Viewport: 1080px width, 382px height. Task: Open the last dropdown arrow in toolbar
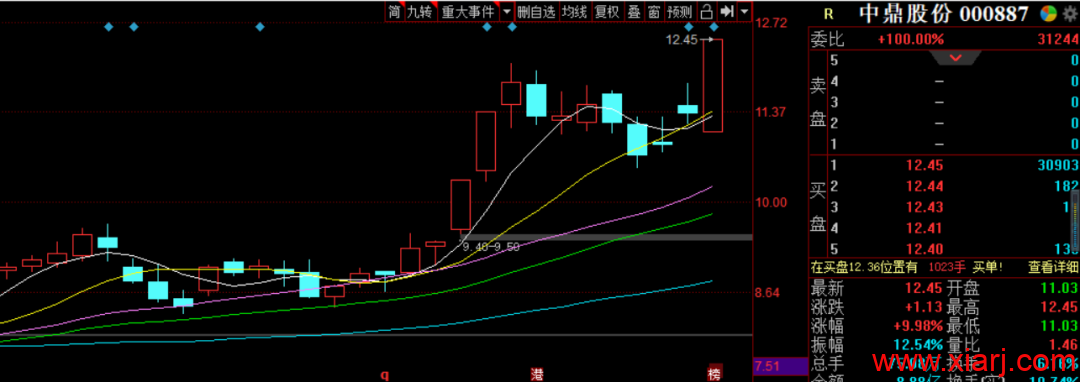click(x=744, y=11)
